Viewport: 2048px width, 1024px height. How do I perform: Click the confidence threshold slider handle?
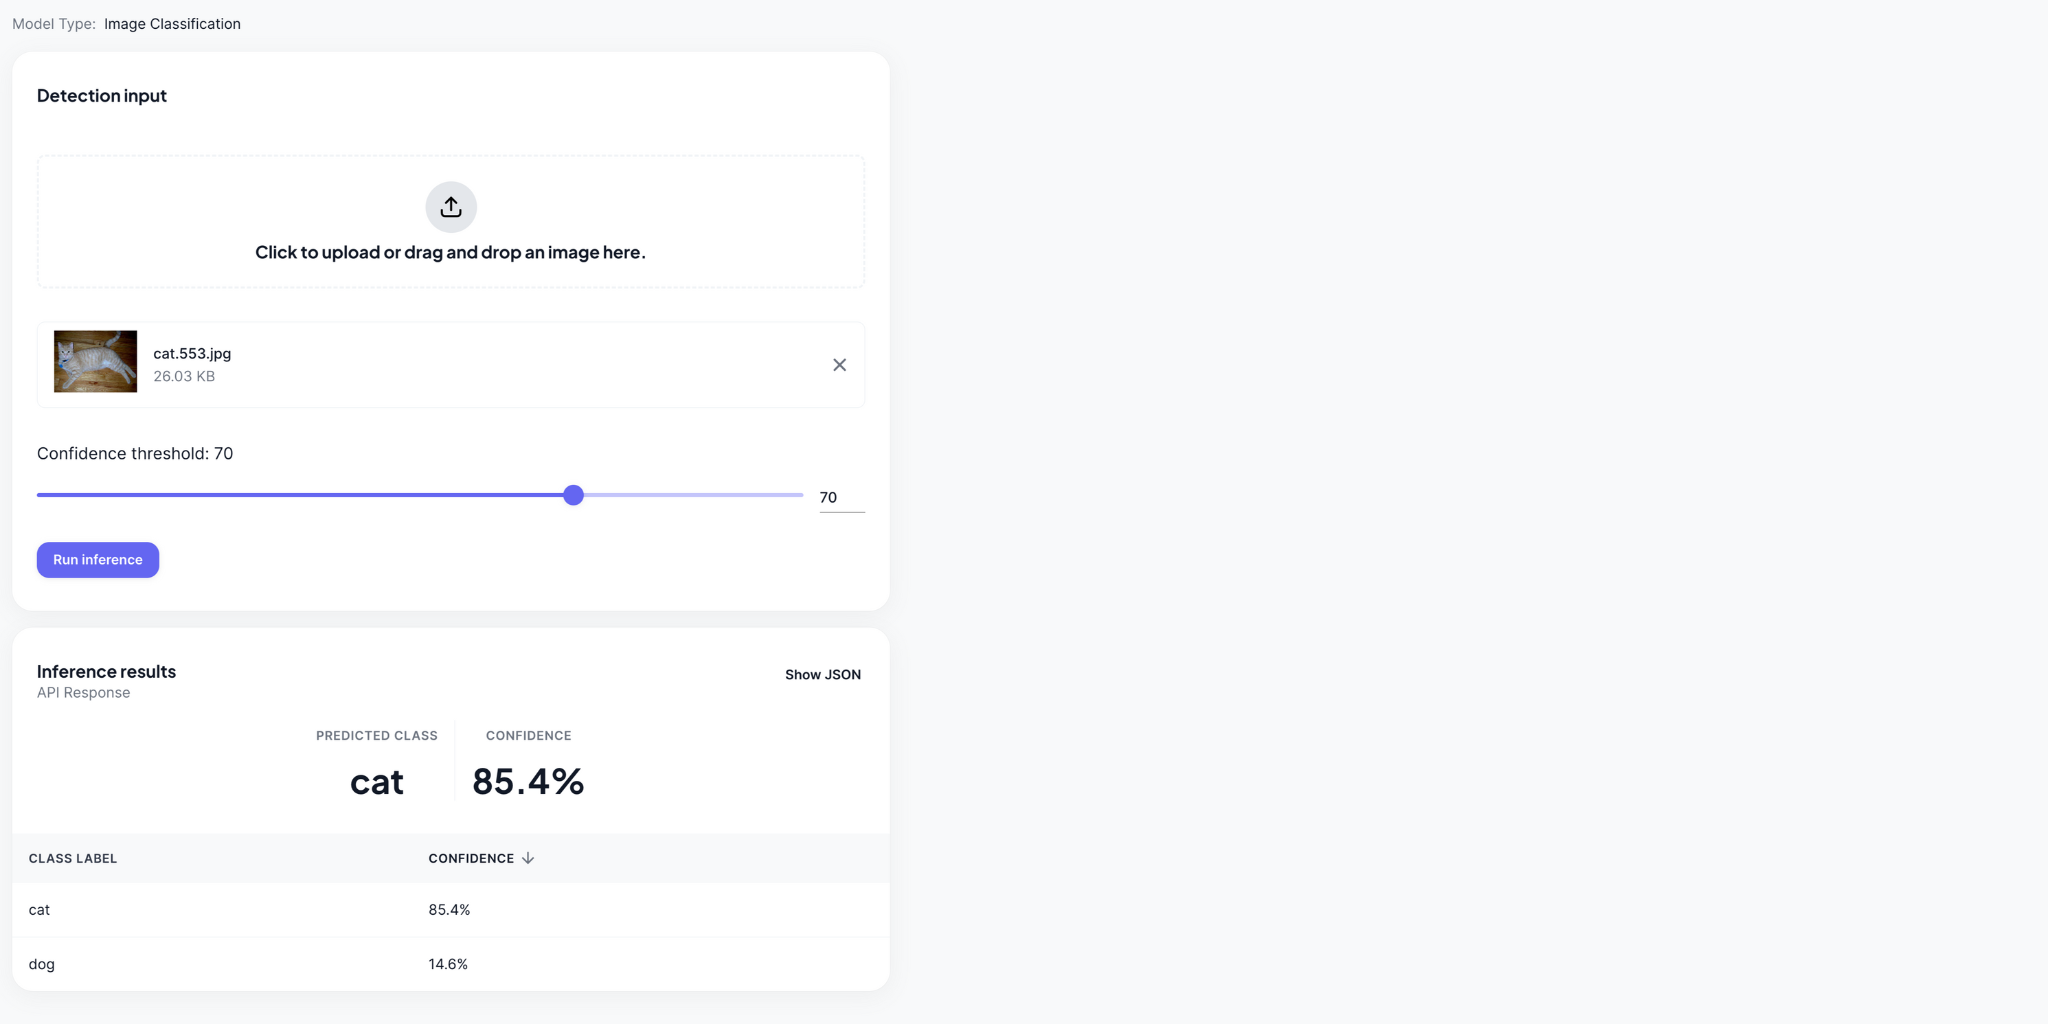[573, 495]
